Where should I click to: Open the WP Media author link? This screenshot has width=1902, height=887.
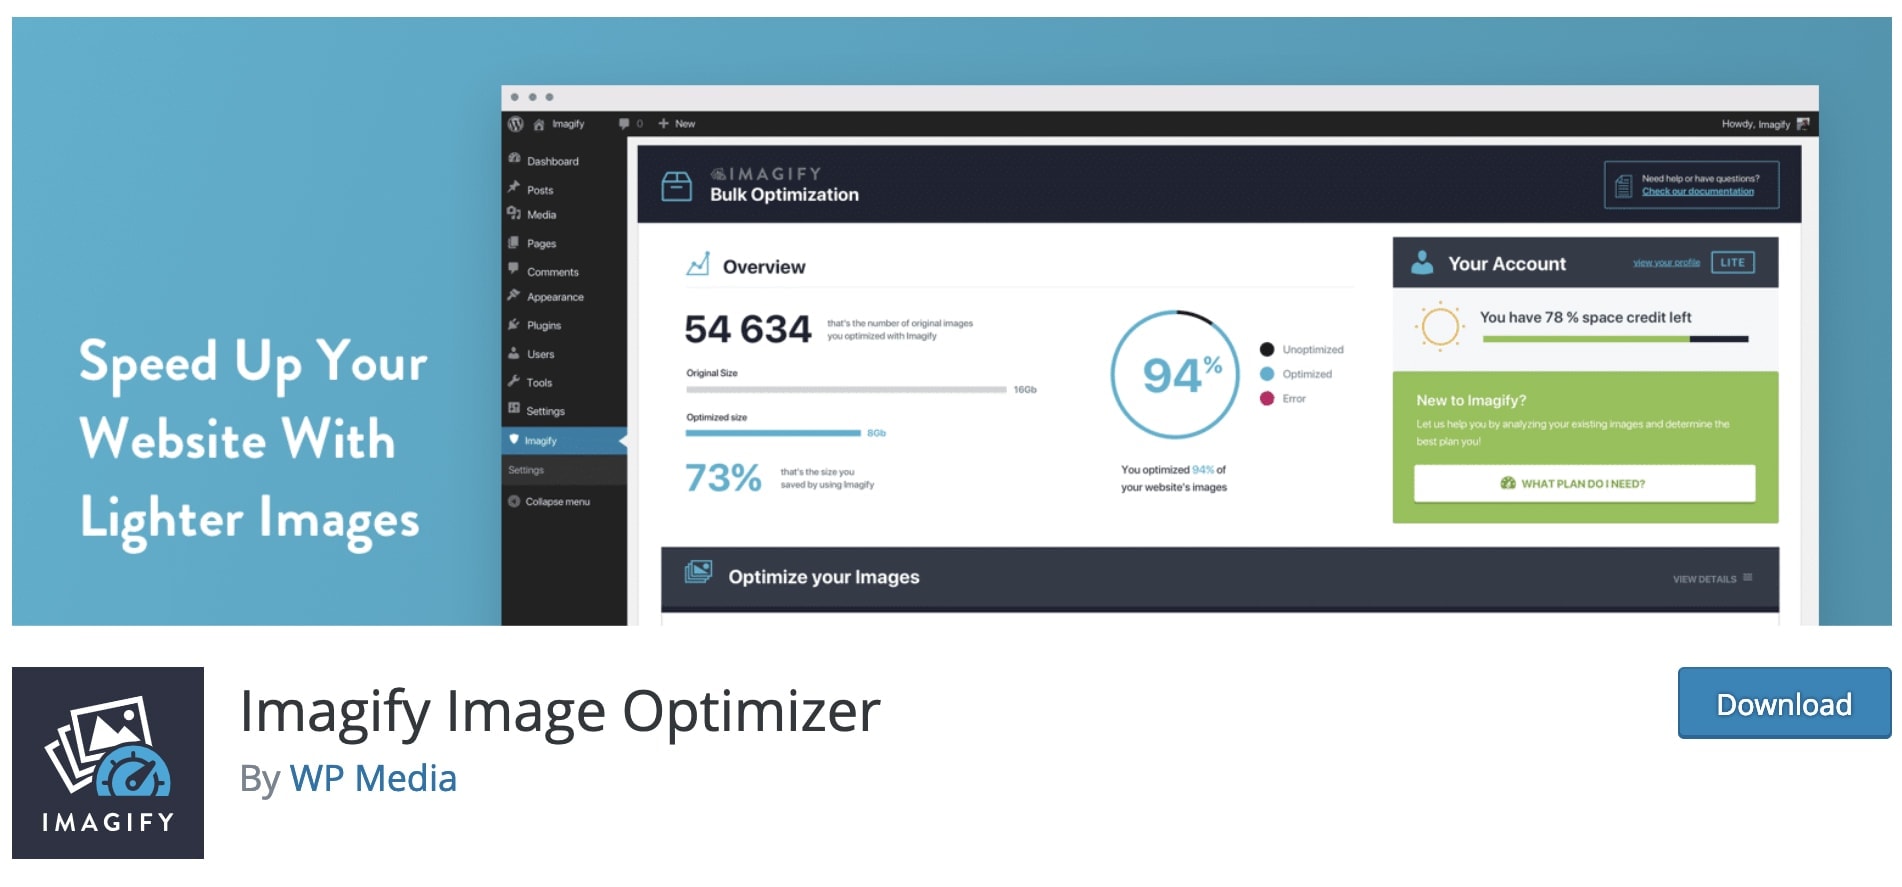[x=373, y=778]
